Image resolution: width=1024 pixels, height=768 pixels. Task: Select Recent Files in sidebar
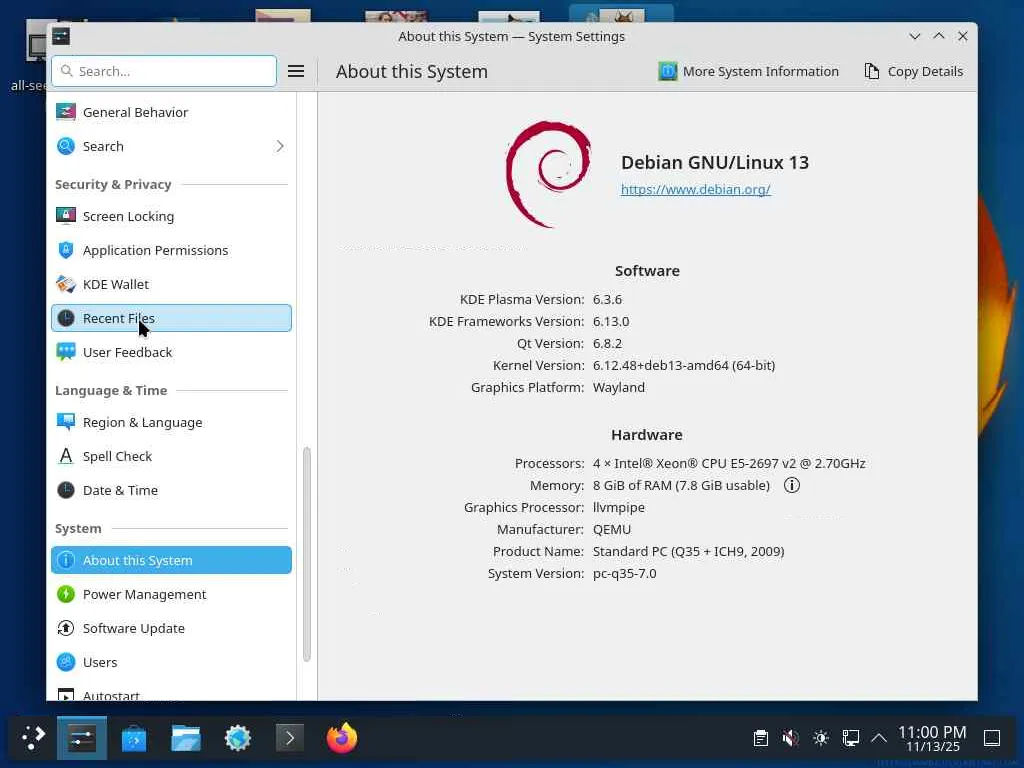coord(171,318)
